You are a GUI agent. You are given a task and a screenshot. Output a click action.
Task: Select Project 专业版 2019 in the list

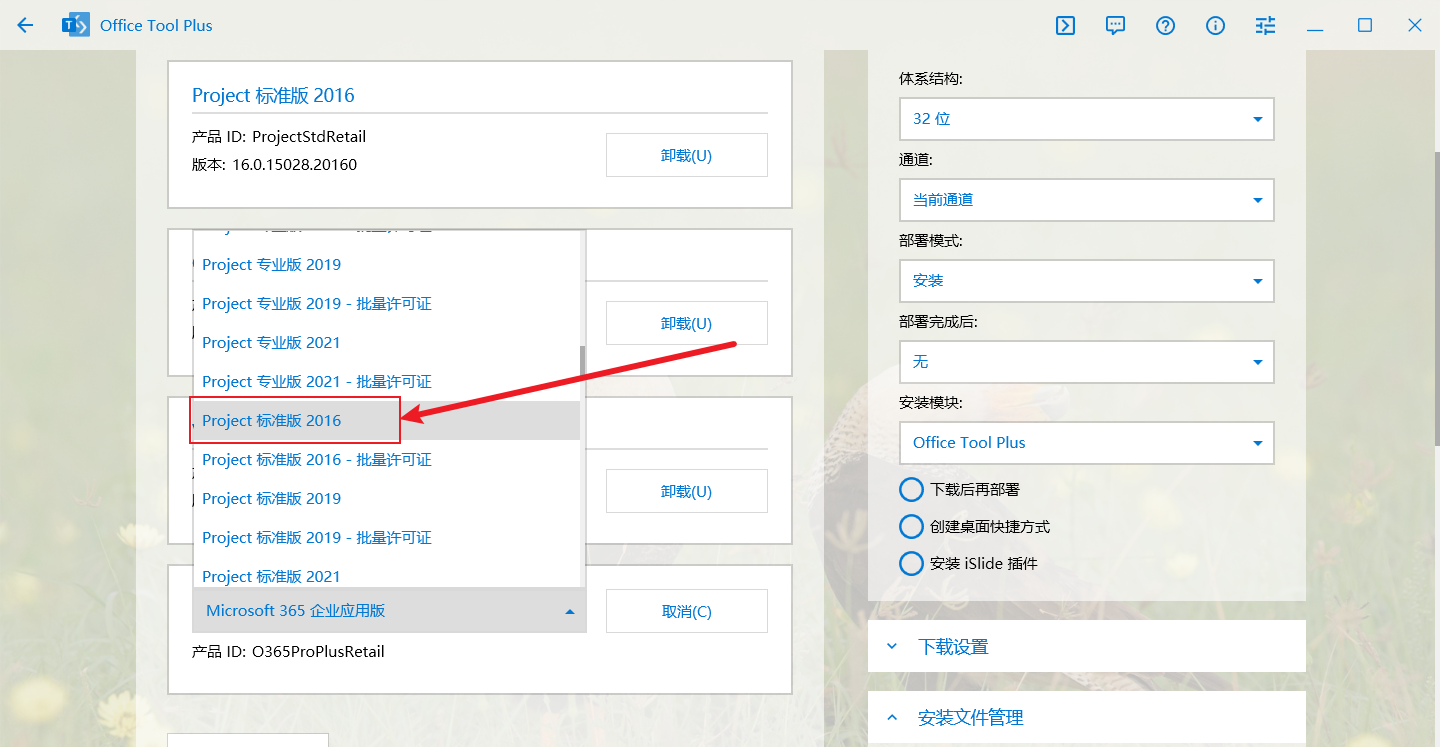pyautogui.click(x=386, y=264)
